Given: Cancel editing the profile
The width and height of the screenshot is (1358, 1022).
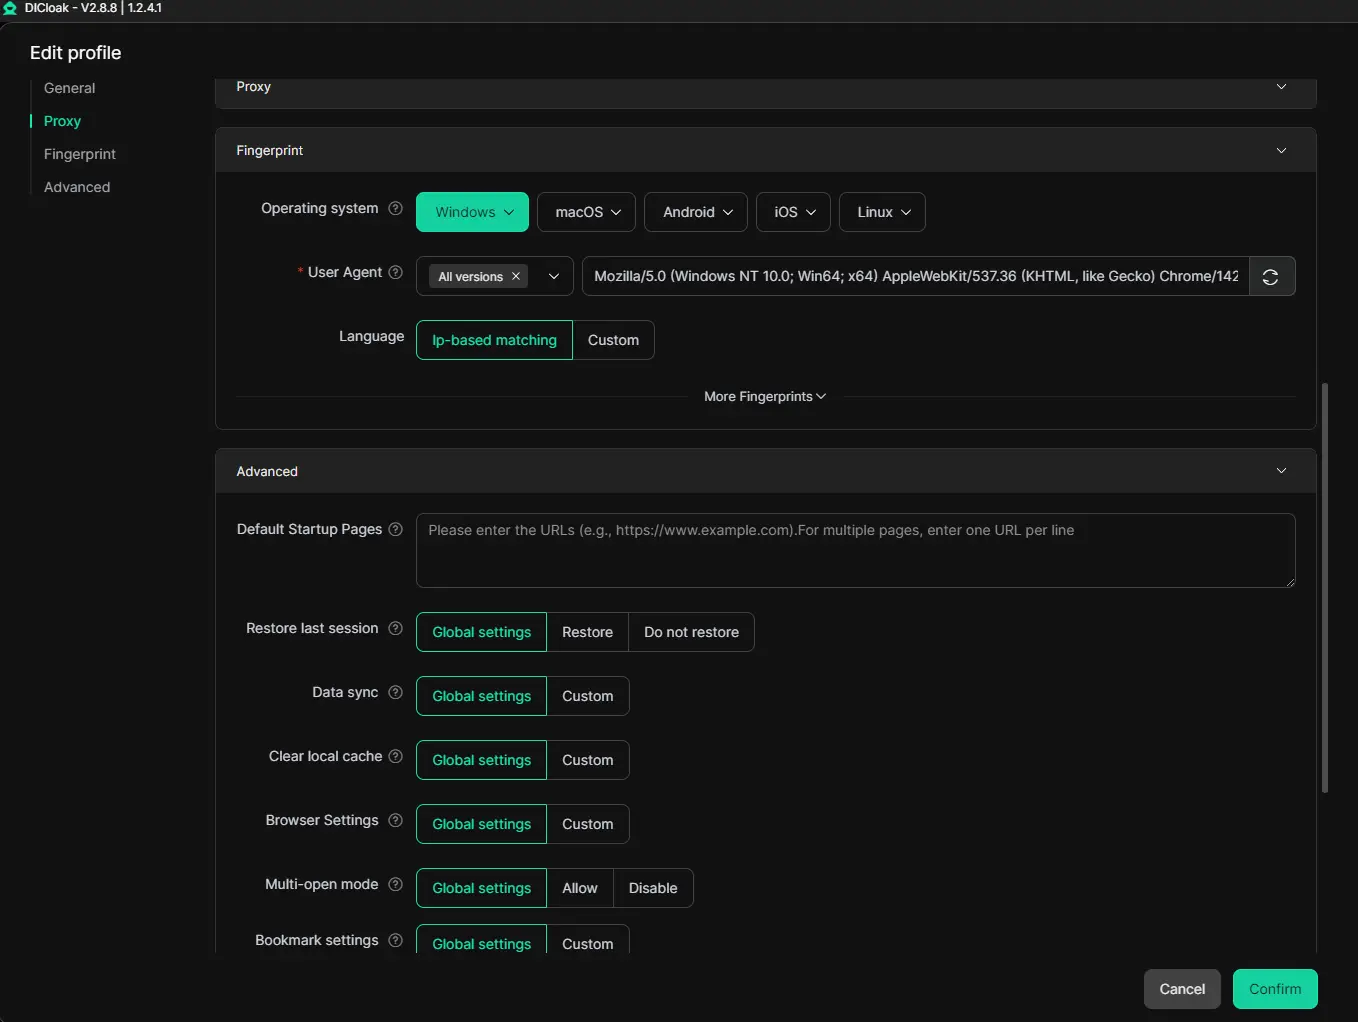Looking at the screenshot, I should click(x=1181, y=989).
